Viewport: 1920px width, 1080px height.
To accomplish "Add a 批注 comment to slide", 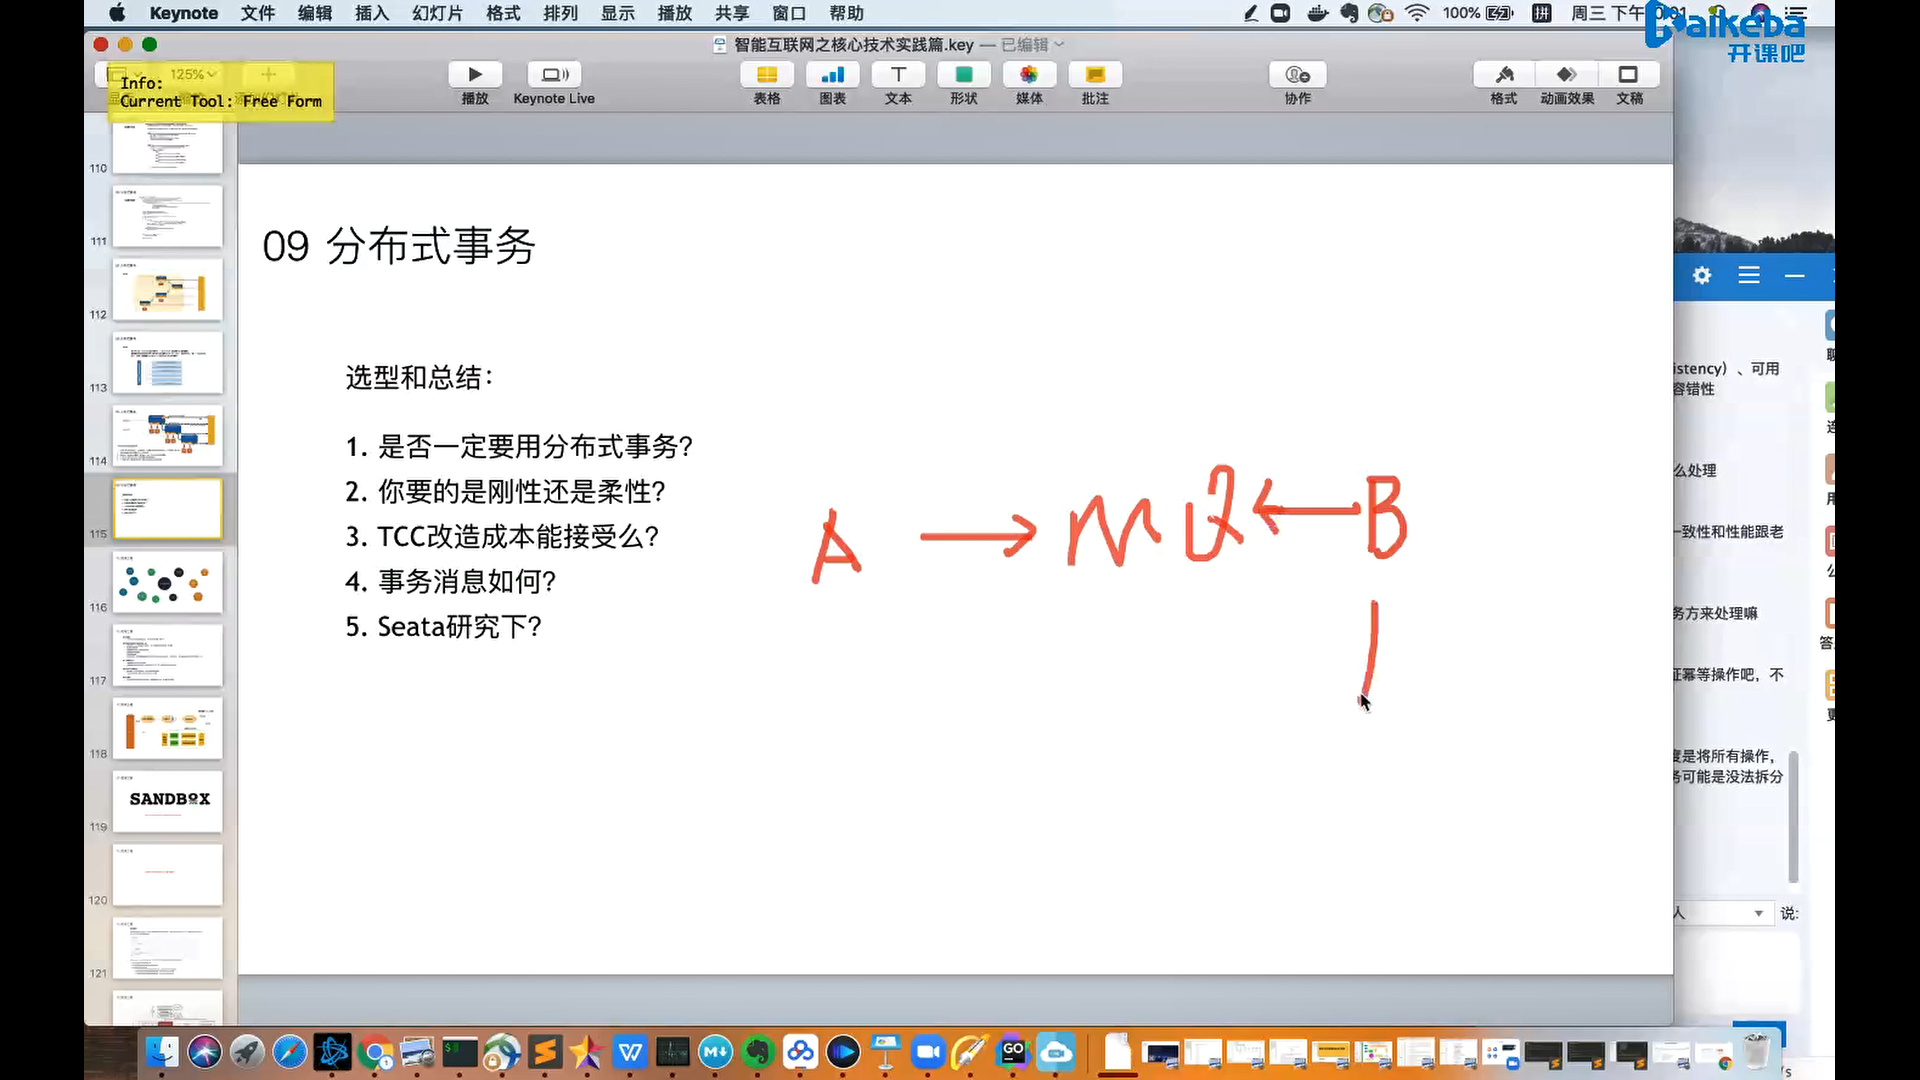I will [x=1095, y=75].
